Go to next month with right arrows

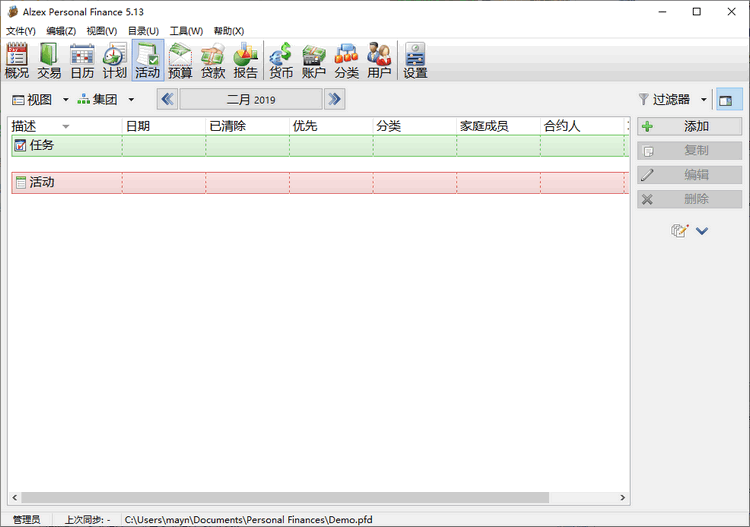point(334,99)
